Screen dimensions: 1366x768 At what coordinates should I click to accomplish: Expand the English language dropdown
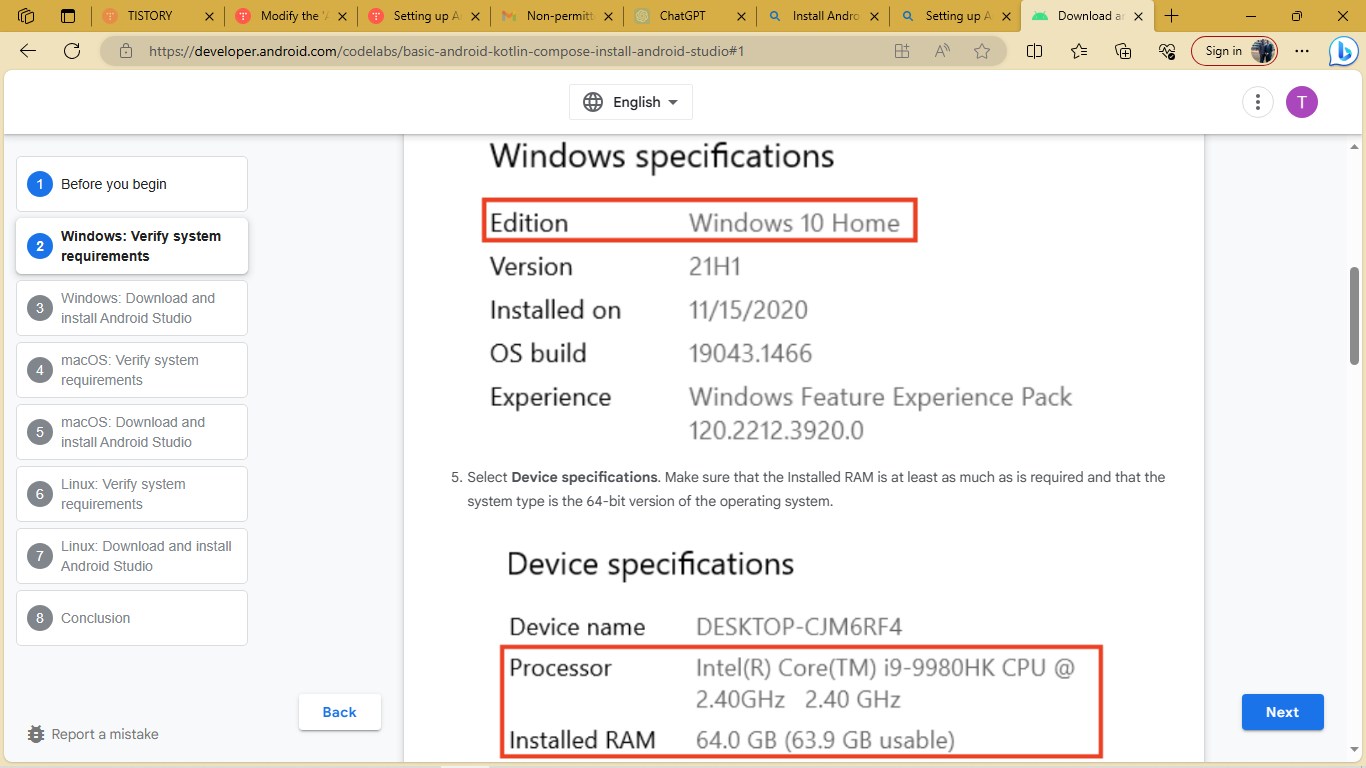pos(631,102)
